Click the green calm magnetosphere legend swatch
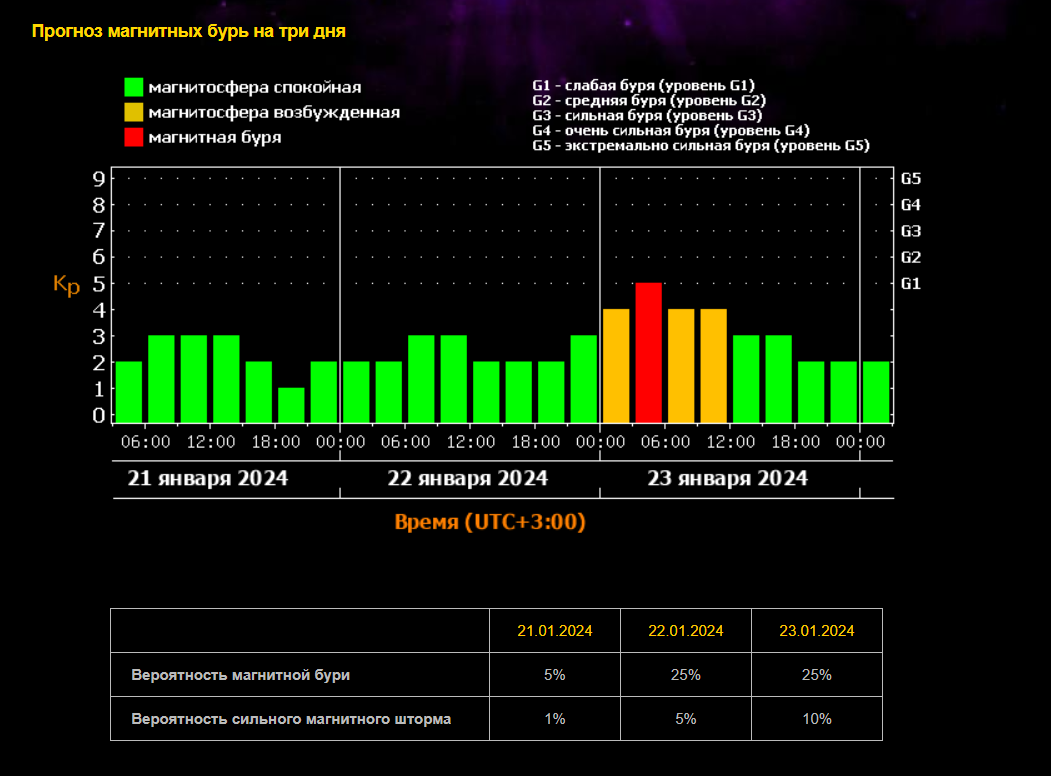Viewport: 1051px width, 776px height. tap(134, 88)
